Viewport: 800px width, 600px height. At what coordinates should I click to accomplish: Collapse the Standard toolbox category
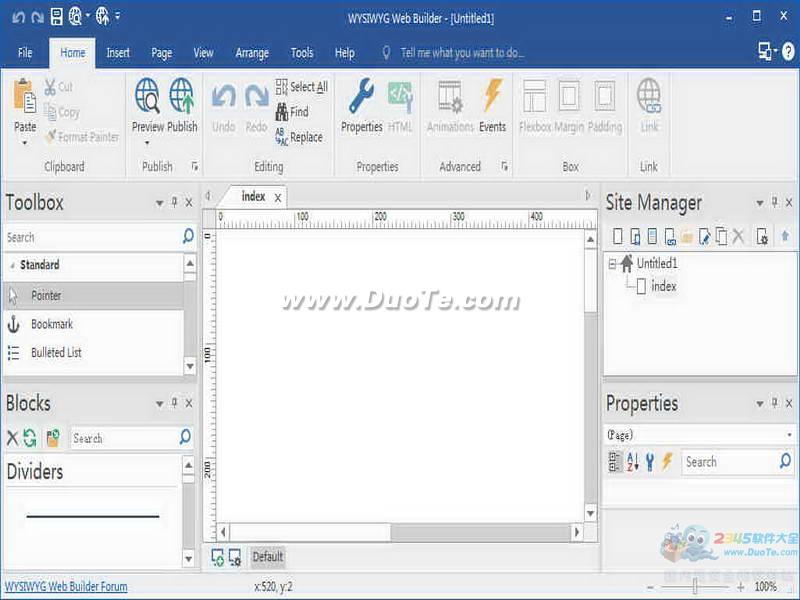(x=13, y=265)
